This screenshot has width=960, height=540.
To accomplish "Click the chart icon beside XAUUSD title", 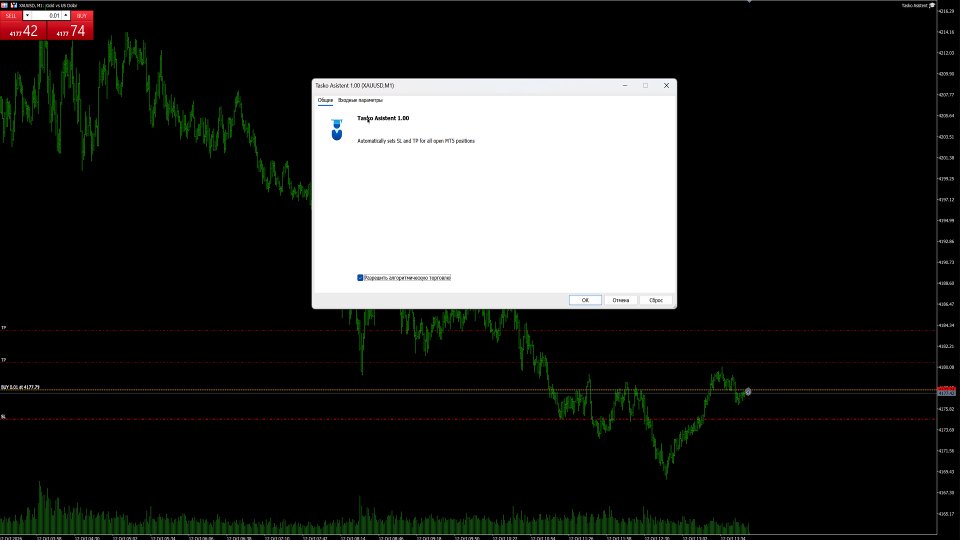I will click(13, 5).
